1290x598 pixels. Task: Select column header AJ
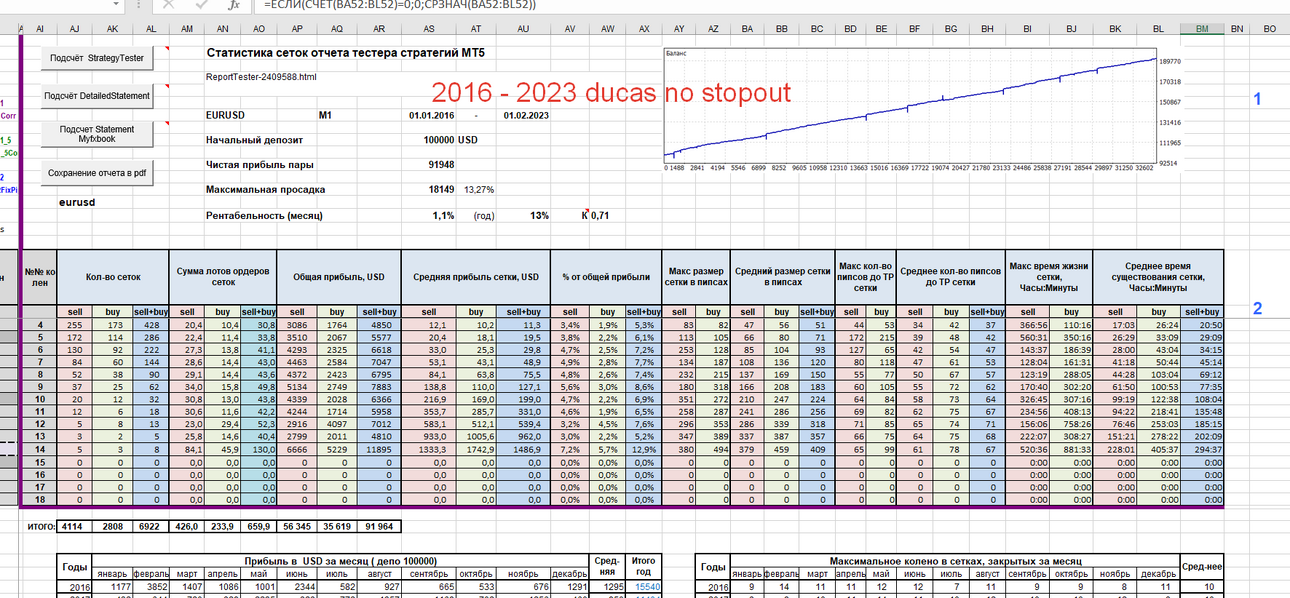(75, 29)
